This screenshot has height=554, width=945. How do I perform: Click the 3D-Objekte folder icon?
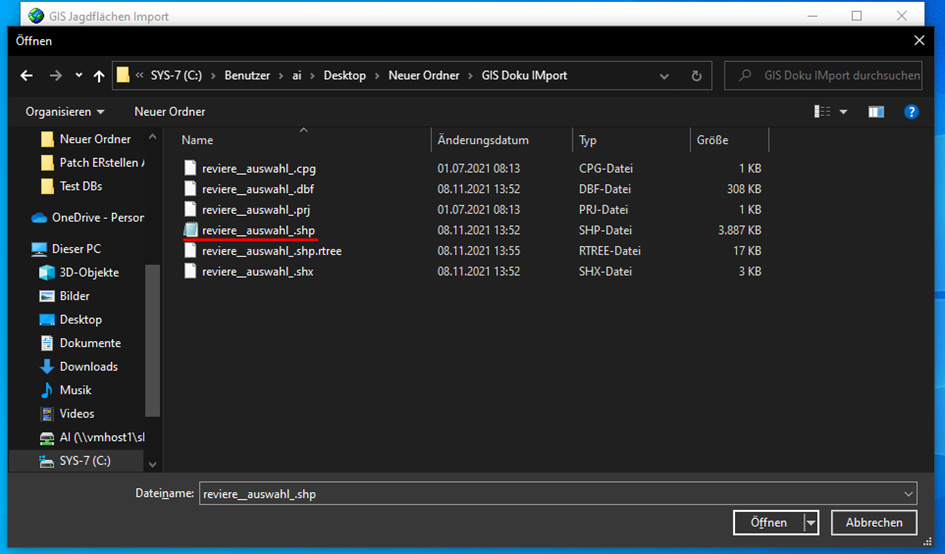(x=47, y=273)
